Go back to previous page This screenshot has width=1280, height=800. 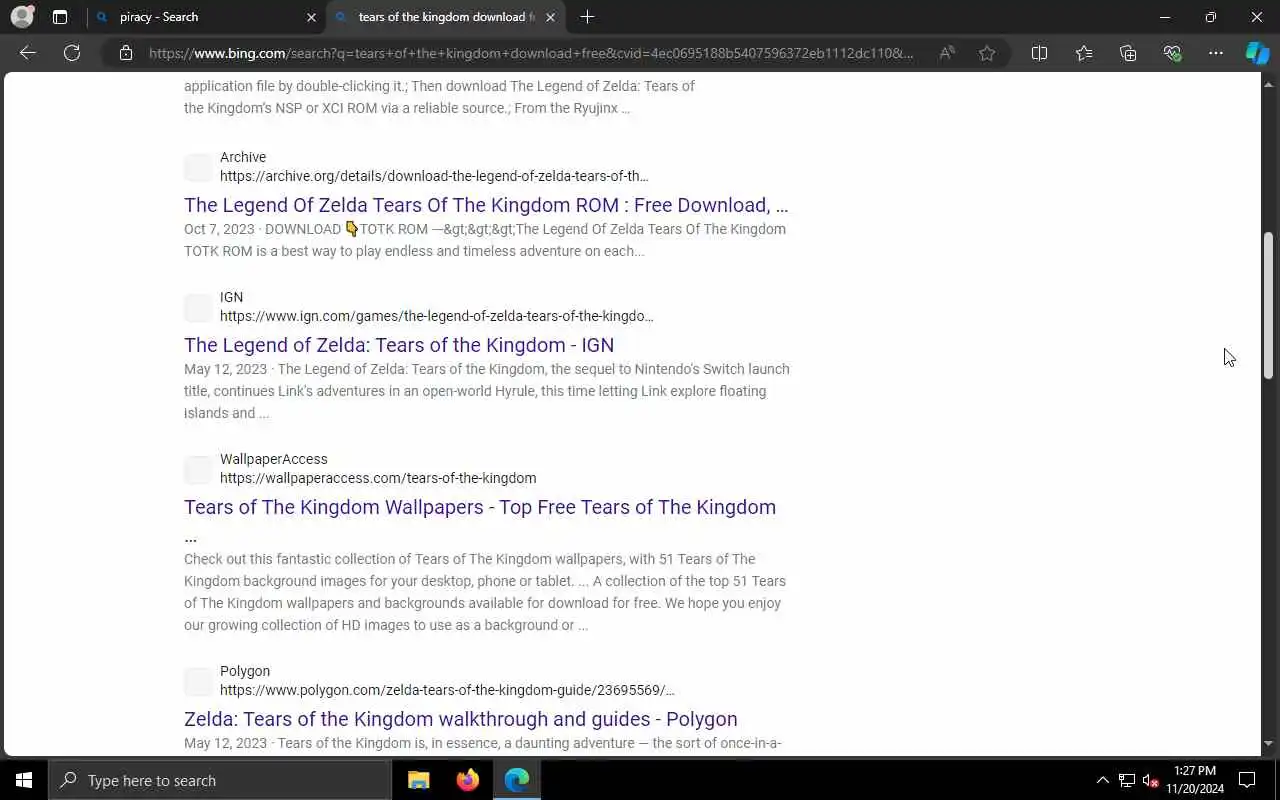click(28, 53)
